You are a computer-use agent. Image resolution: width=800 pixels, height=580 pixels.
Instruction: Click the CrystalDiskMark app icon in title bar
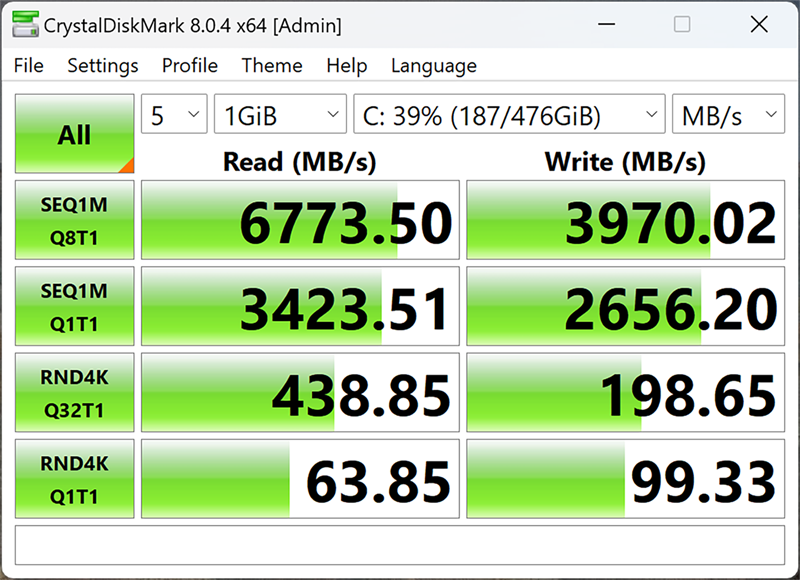tap(25, 24)
